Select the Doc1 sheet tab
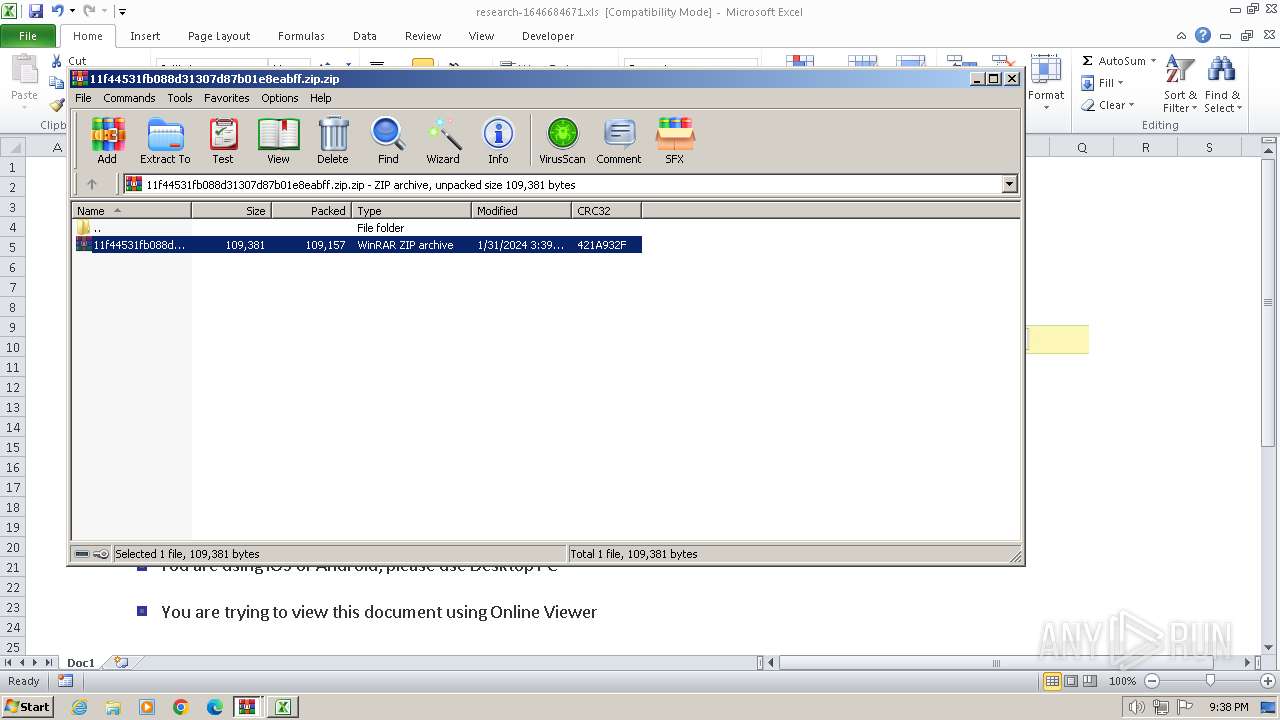This screenshot has width=1280, height=720. click(81, 662)
